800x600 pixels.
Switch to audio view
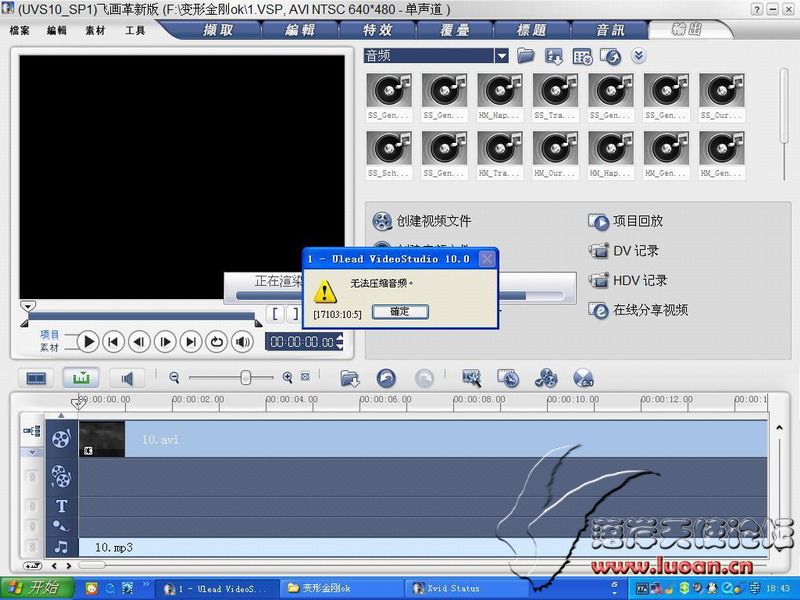tap(127, 378)
